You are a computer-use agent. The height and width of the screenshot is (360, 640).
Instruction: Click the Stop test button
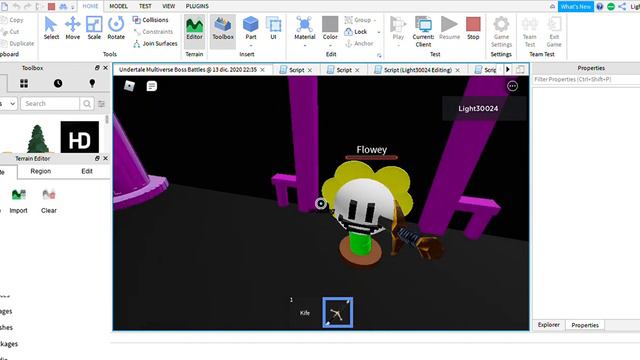click(x=473, y=28)
